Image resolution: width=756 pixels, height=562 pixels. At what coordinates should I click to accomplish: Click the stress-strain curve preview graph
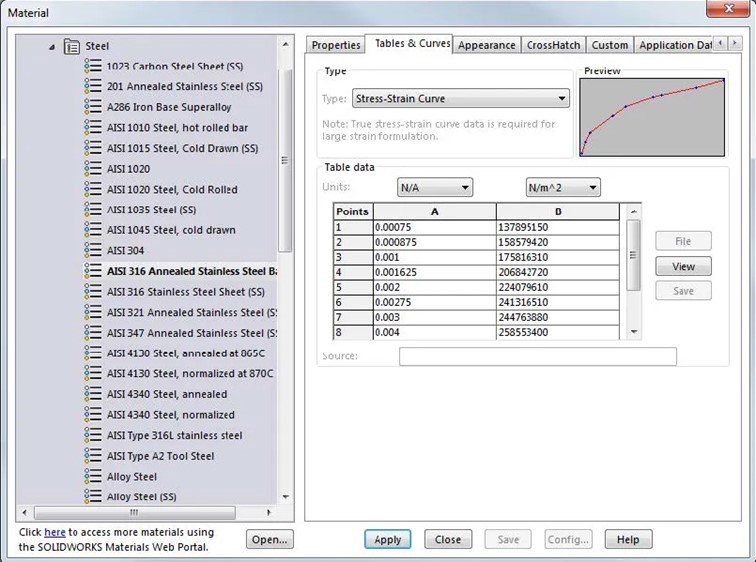tap(652, 116)
